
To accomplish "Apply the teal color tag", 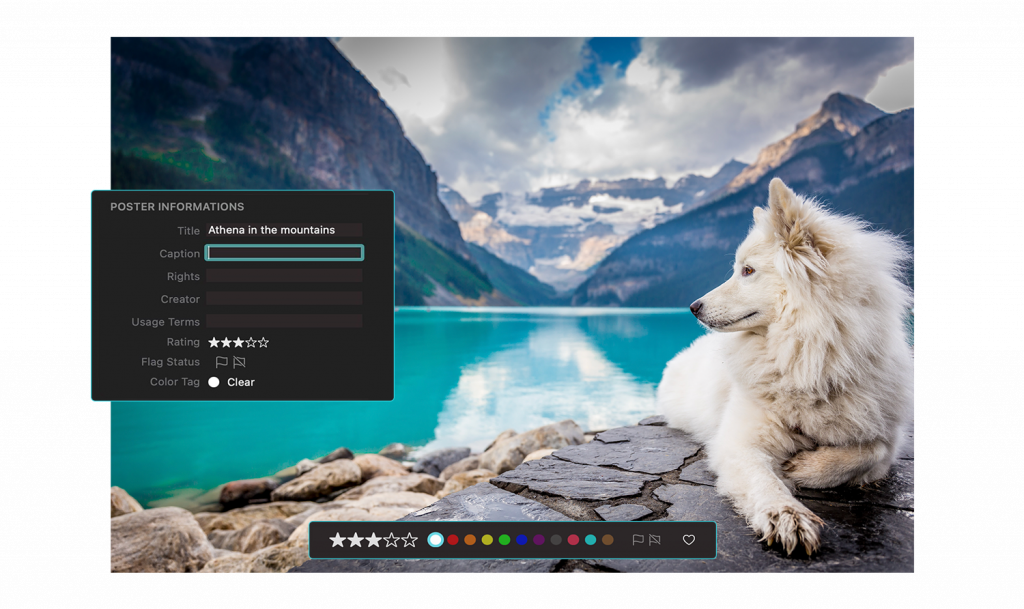I will [x=590, y=540].
